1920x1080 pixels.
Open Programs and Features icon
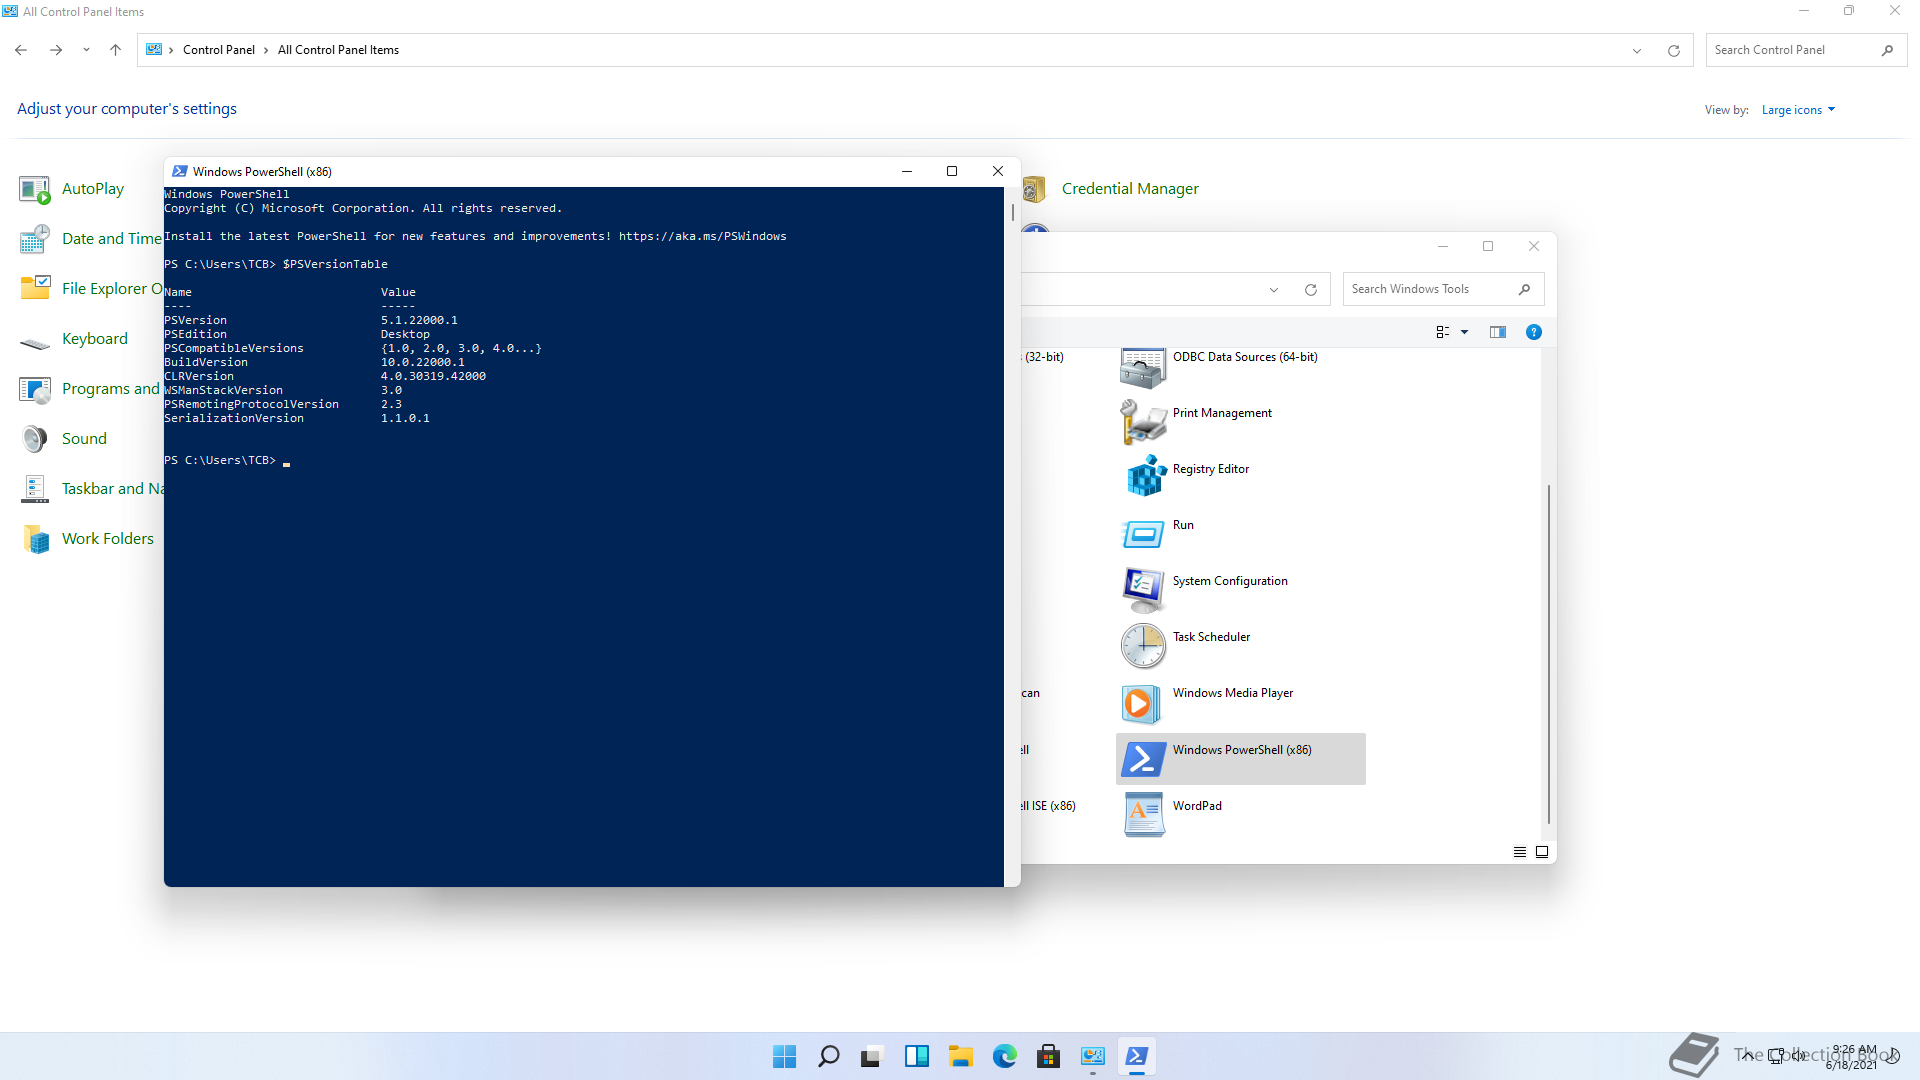35,389
